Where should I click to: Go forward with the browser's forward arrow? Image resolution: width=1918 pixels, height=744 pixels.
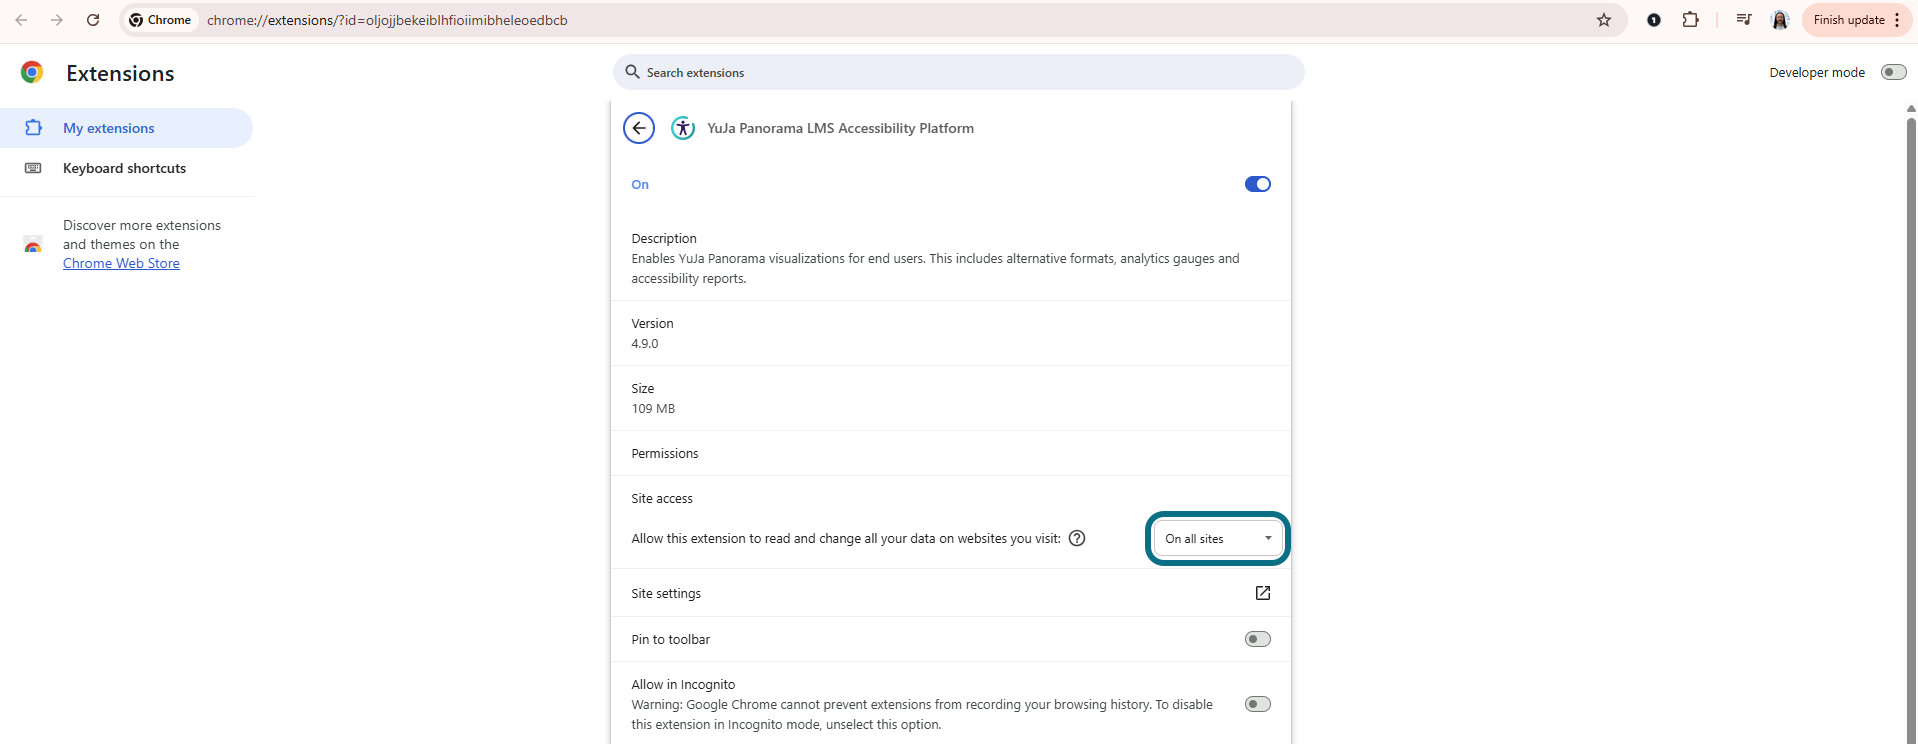point(57,20)
